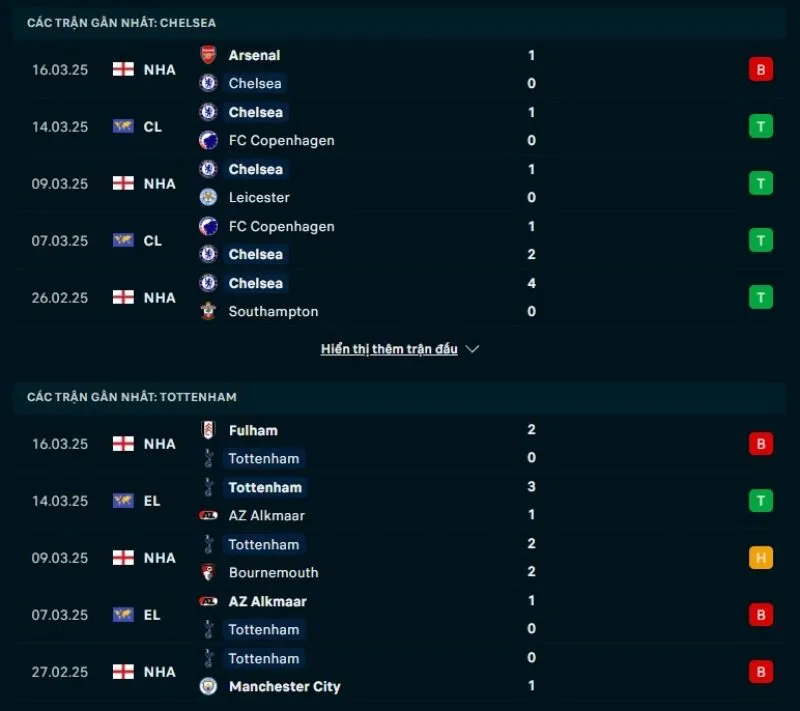The image size is (800, 711).
Task: Click the Bournemouth club crest icon
Action: point(208,572)
